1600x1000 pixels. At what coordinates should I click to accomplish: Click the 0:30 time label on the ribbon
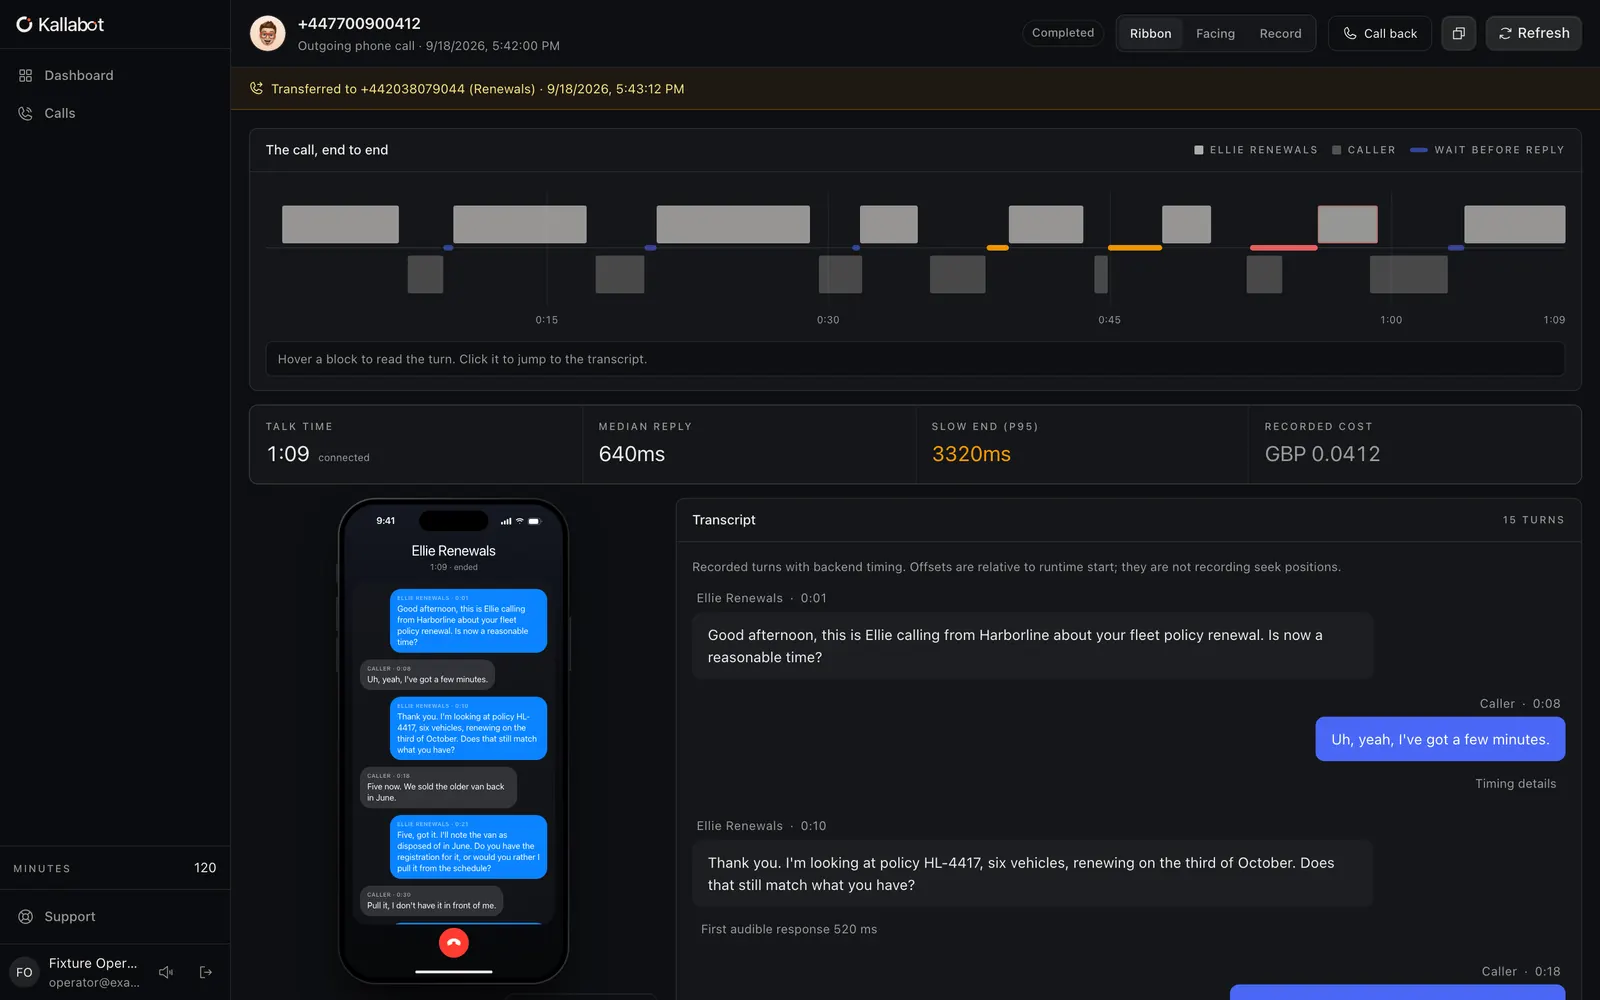[x=828, y=320]
